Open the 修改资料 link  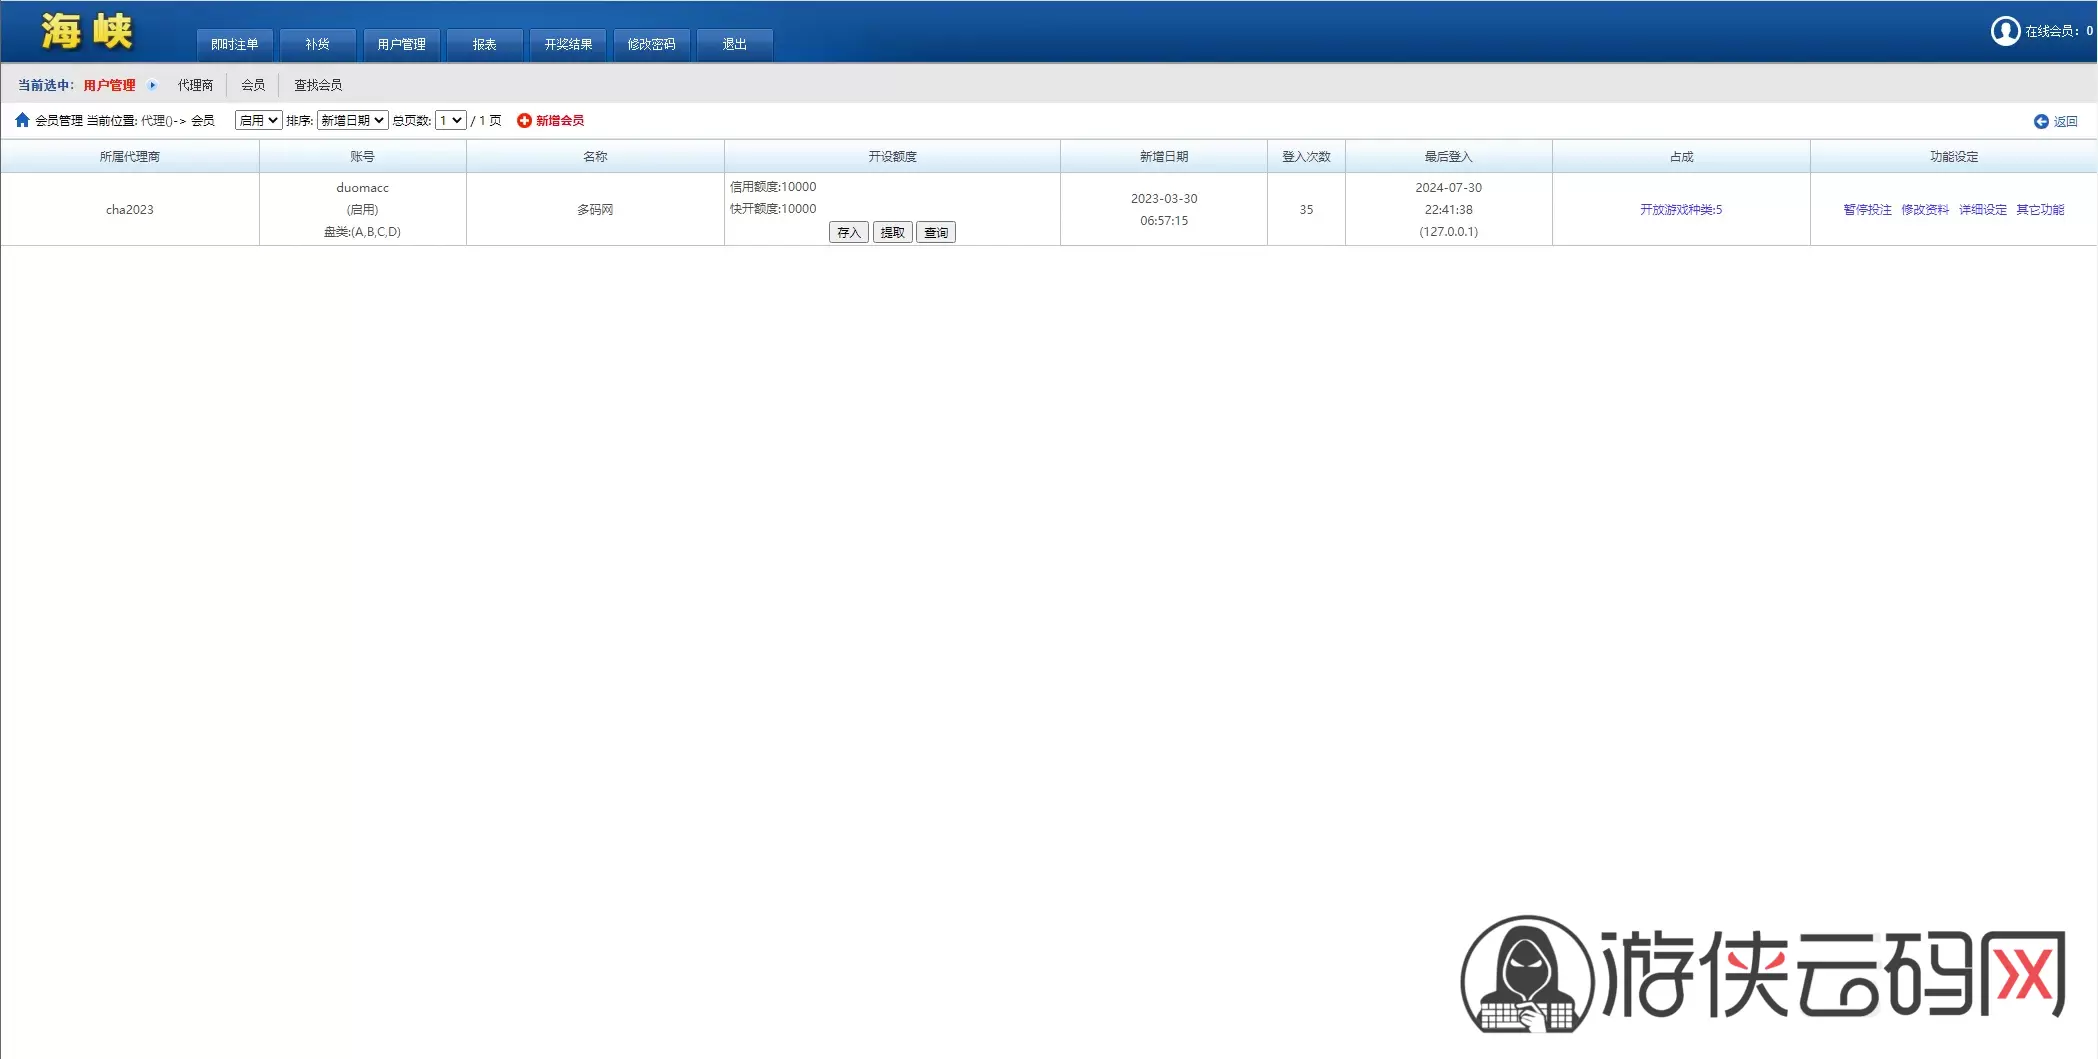(1925, 209)
